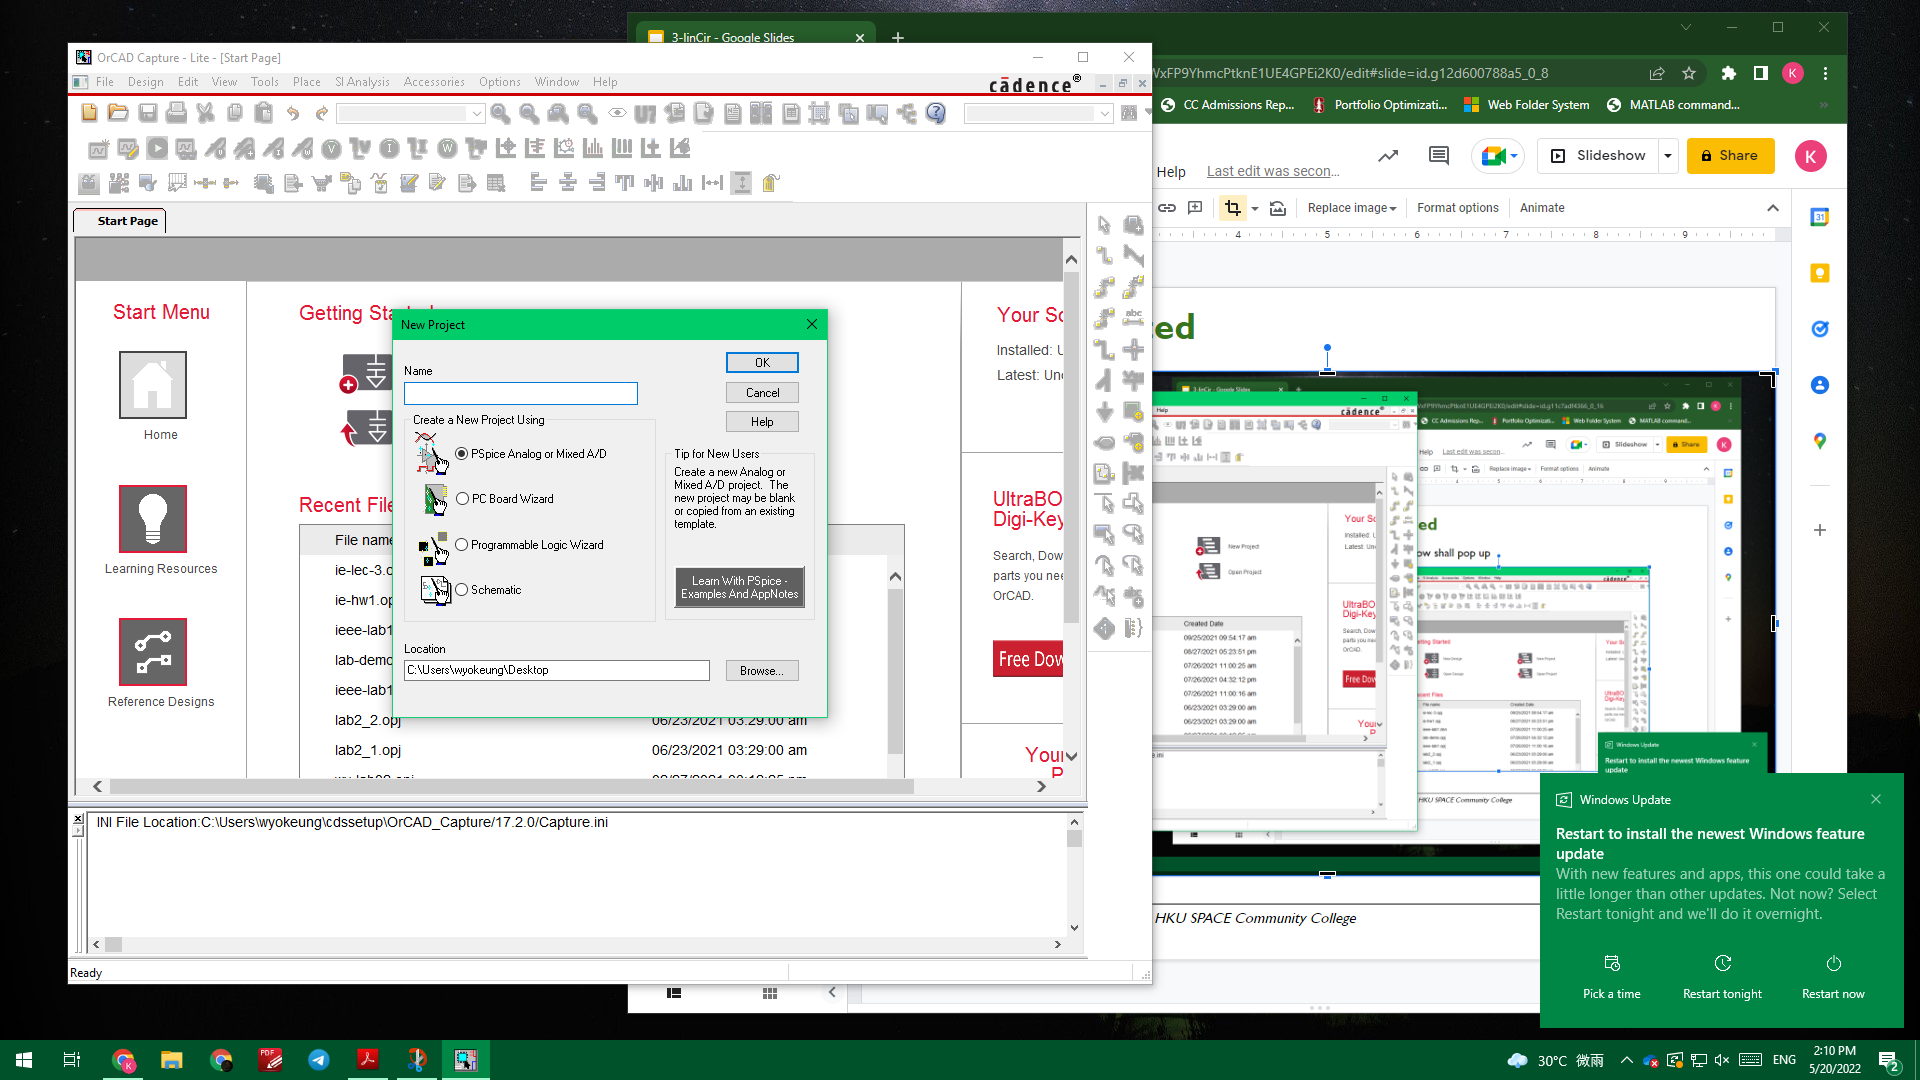Expand the crop mask shape dropdown arrow
Viewport: 1920px width, 1080px height.
(1255, 208)
